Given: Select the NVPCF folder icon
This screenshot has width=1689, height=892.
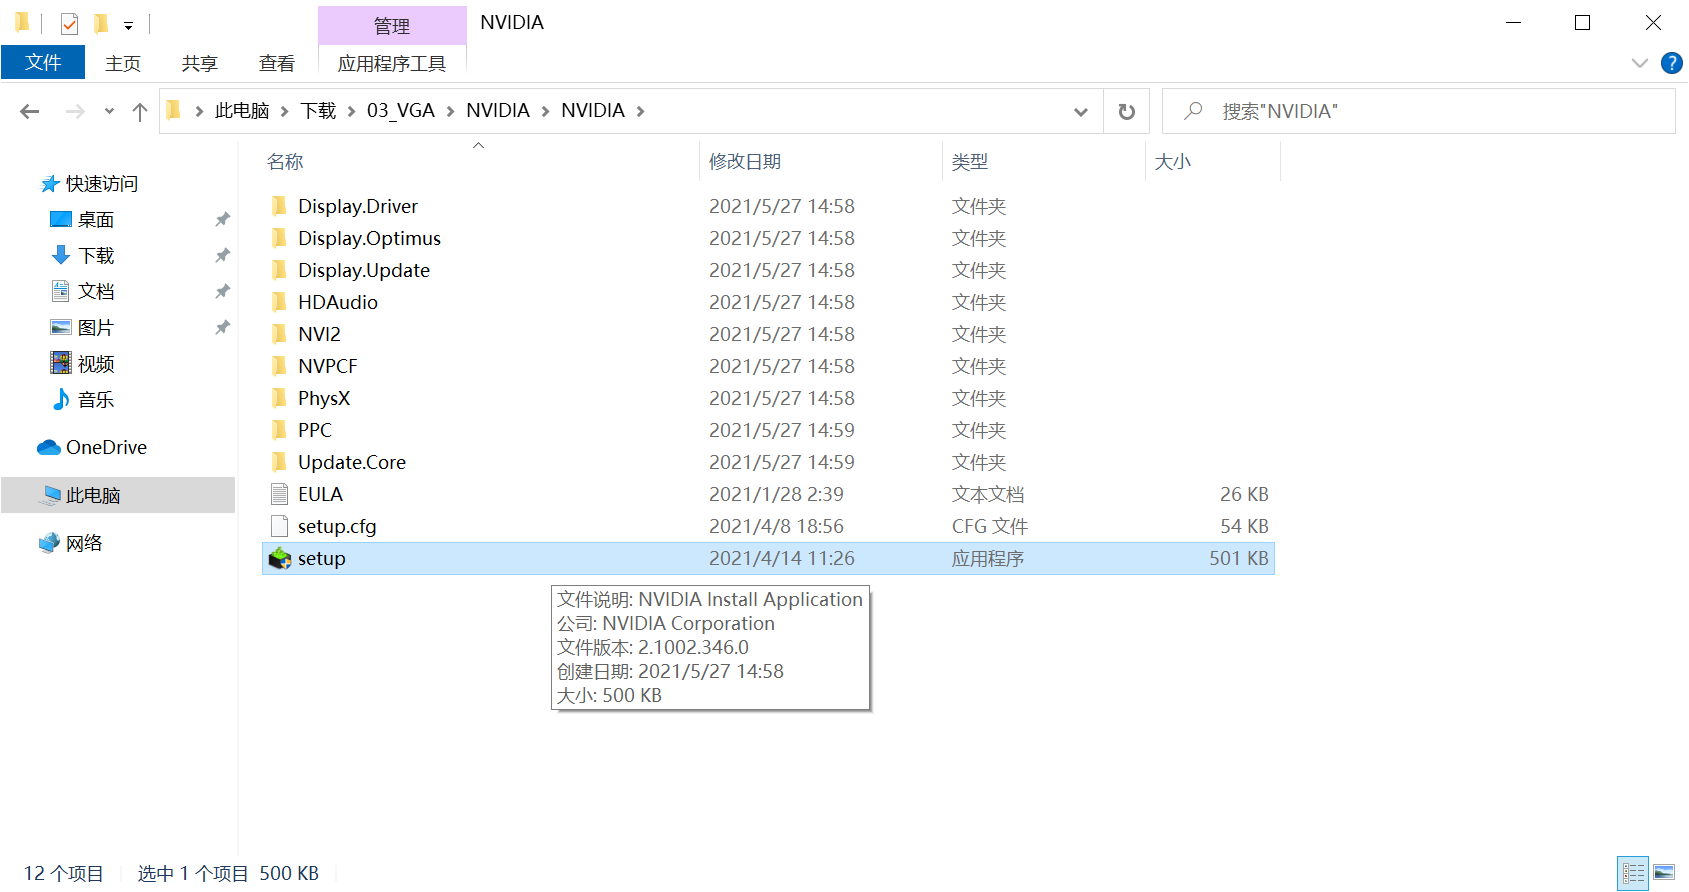Looking at the screenshot, I should tap(280, 366).
